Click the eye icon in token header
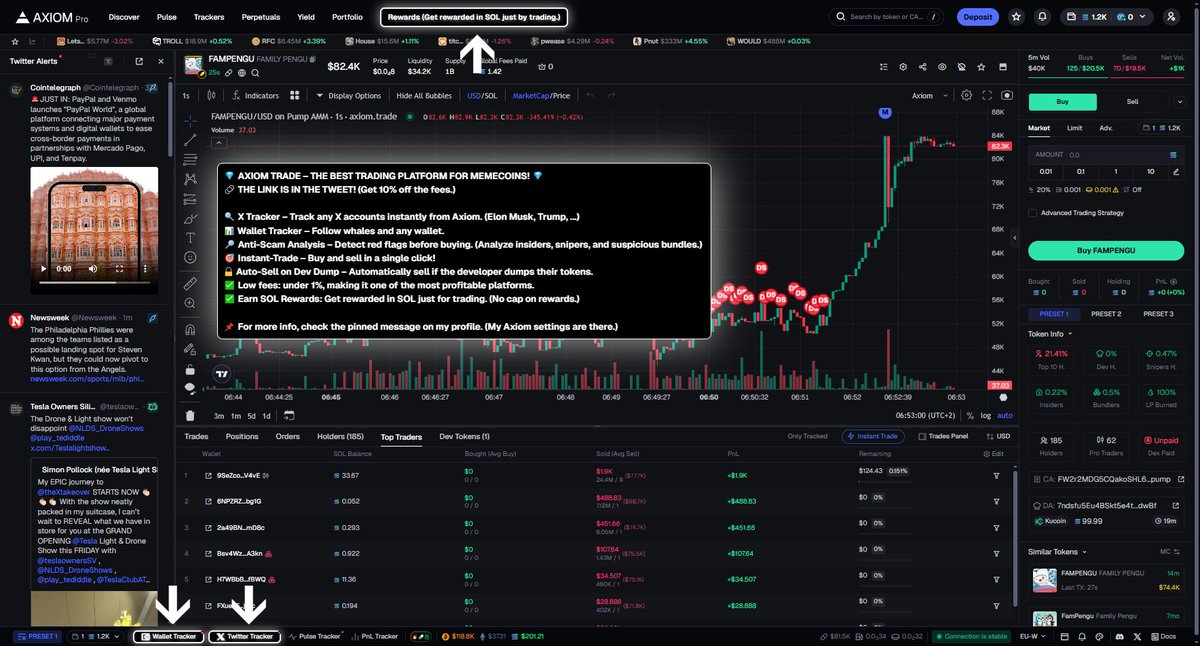The image size is (1200, 646). click(941, 67)
